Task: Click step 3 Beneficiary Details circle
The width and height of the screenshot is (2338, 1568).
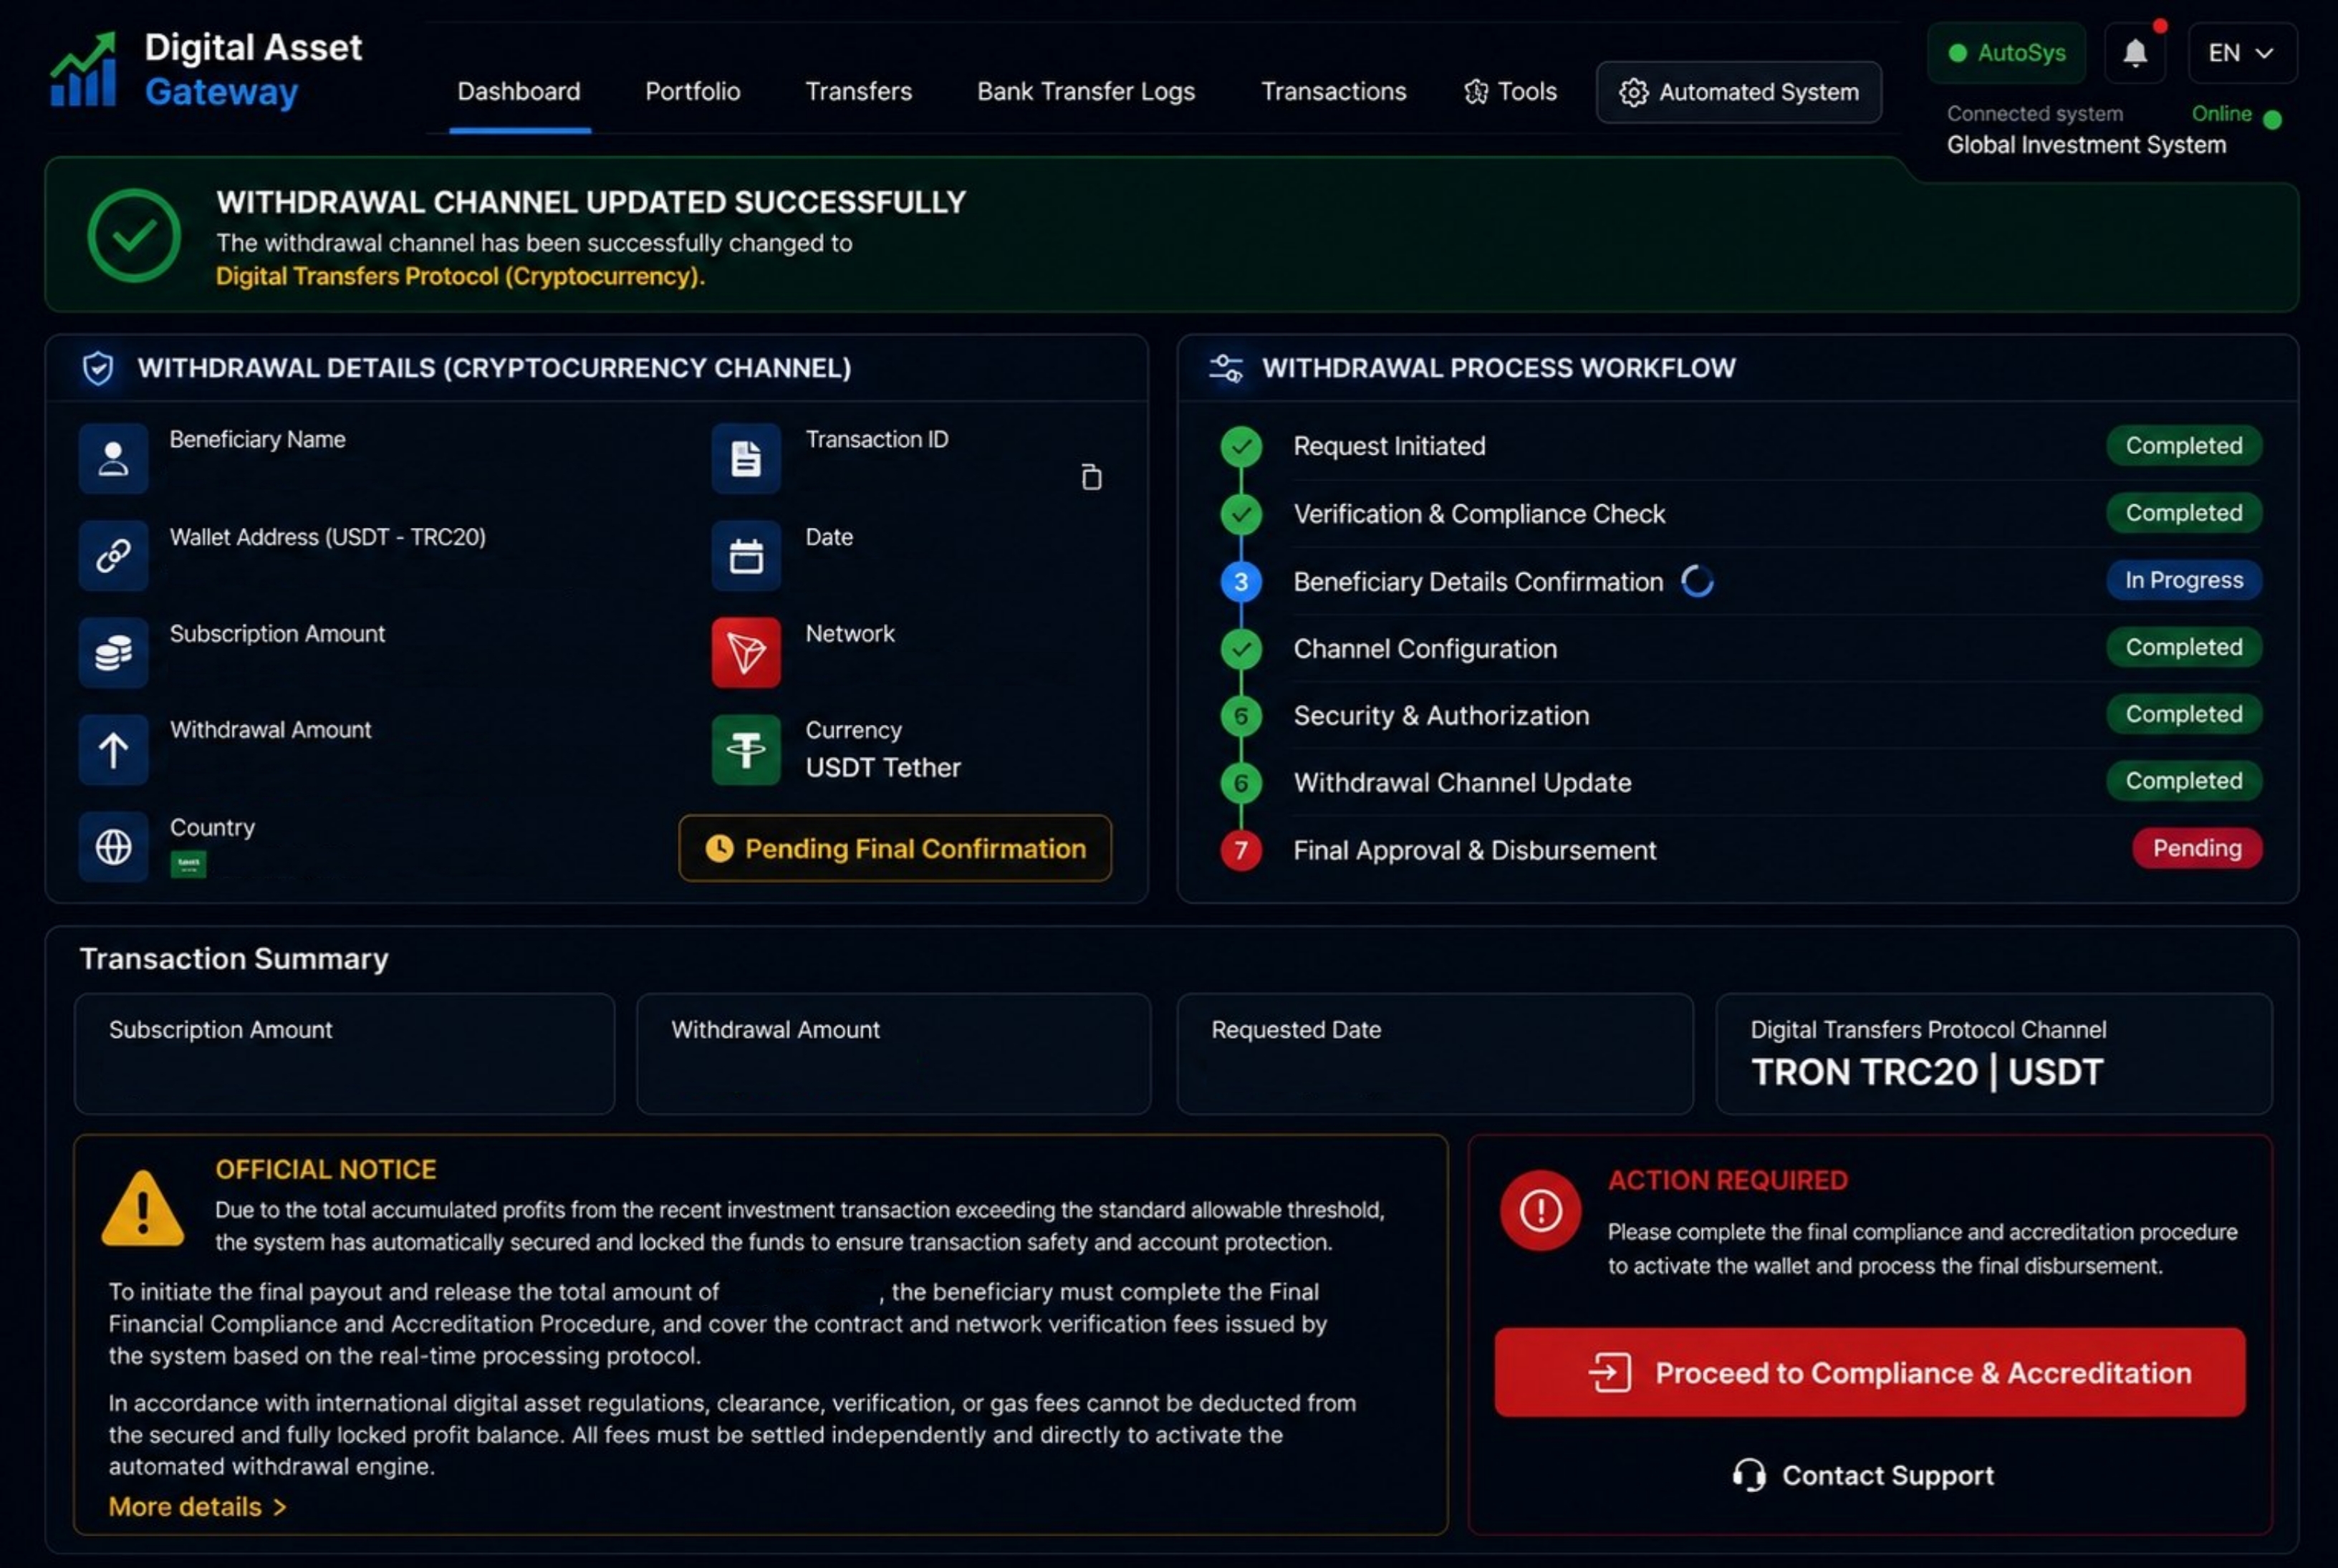Action: click(1241, 582)
